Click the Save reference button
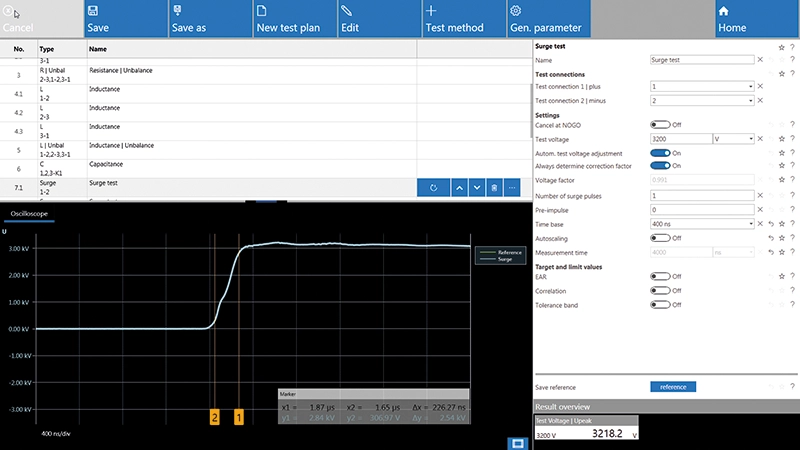The height and width of the screenshot is (450, 800). point(673,386)
